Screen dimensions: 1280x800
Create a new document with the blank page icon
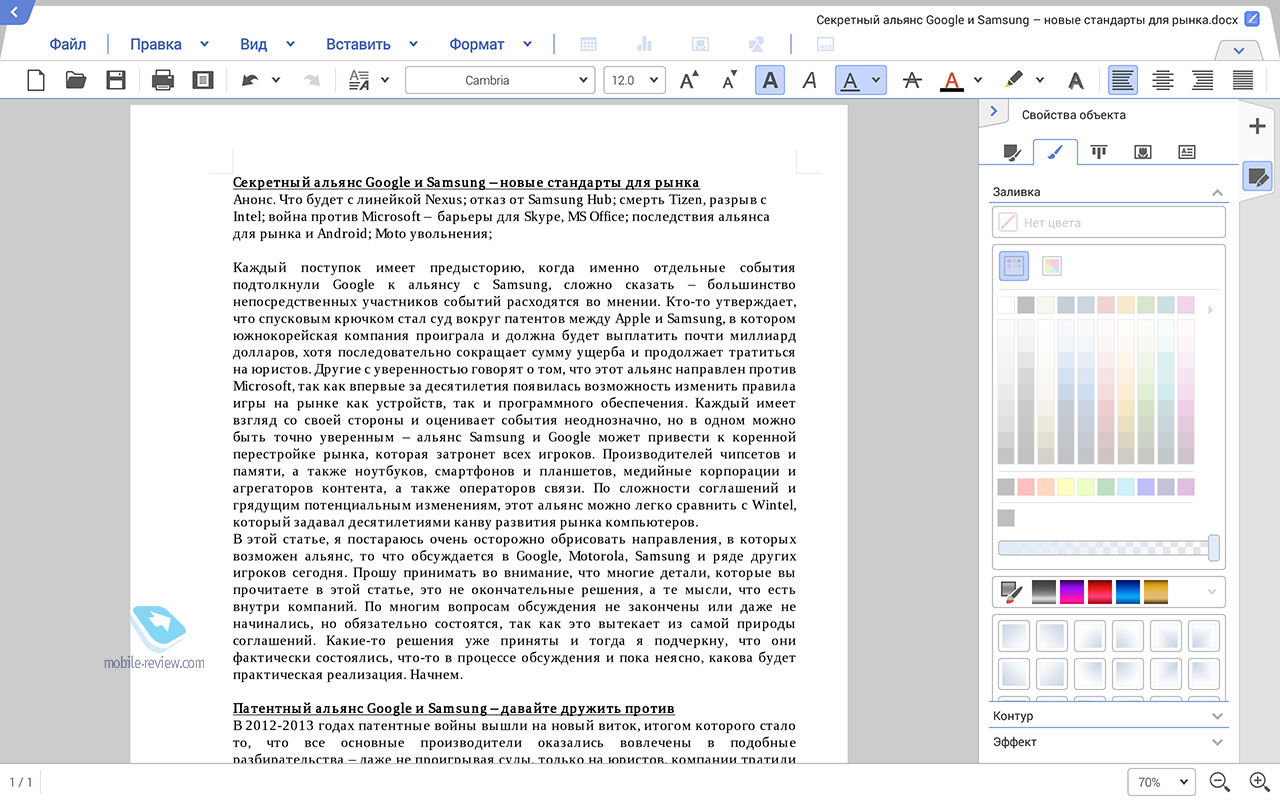(36, 80)
